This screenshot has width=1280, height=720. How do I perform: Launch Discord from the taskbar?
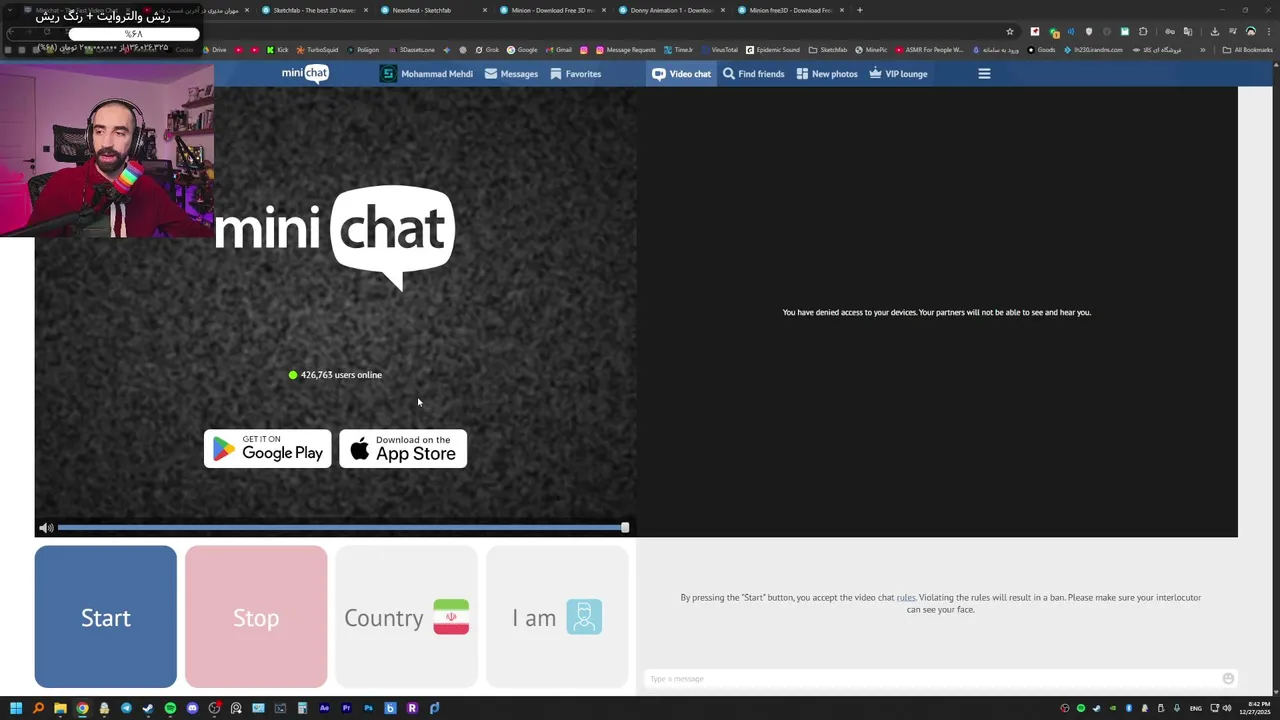tap(192, 708)
